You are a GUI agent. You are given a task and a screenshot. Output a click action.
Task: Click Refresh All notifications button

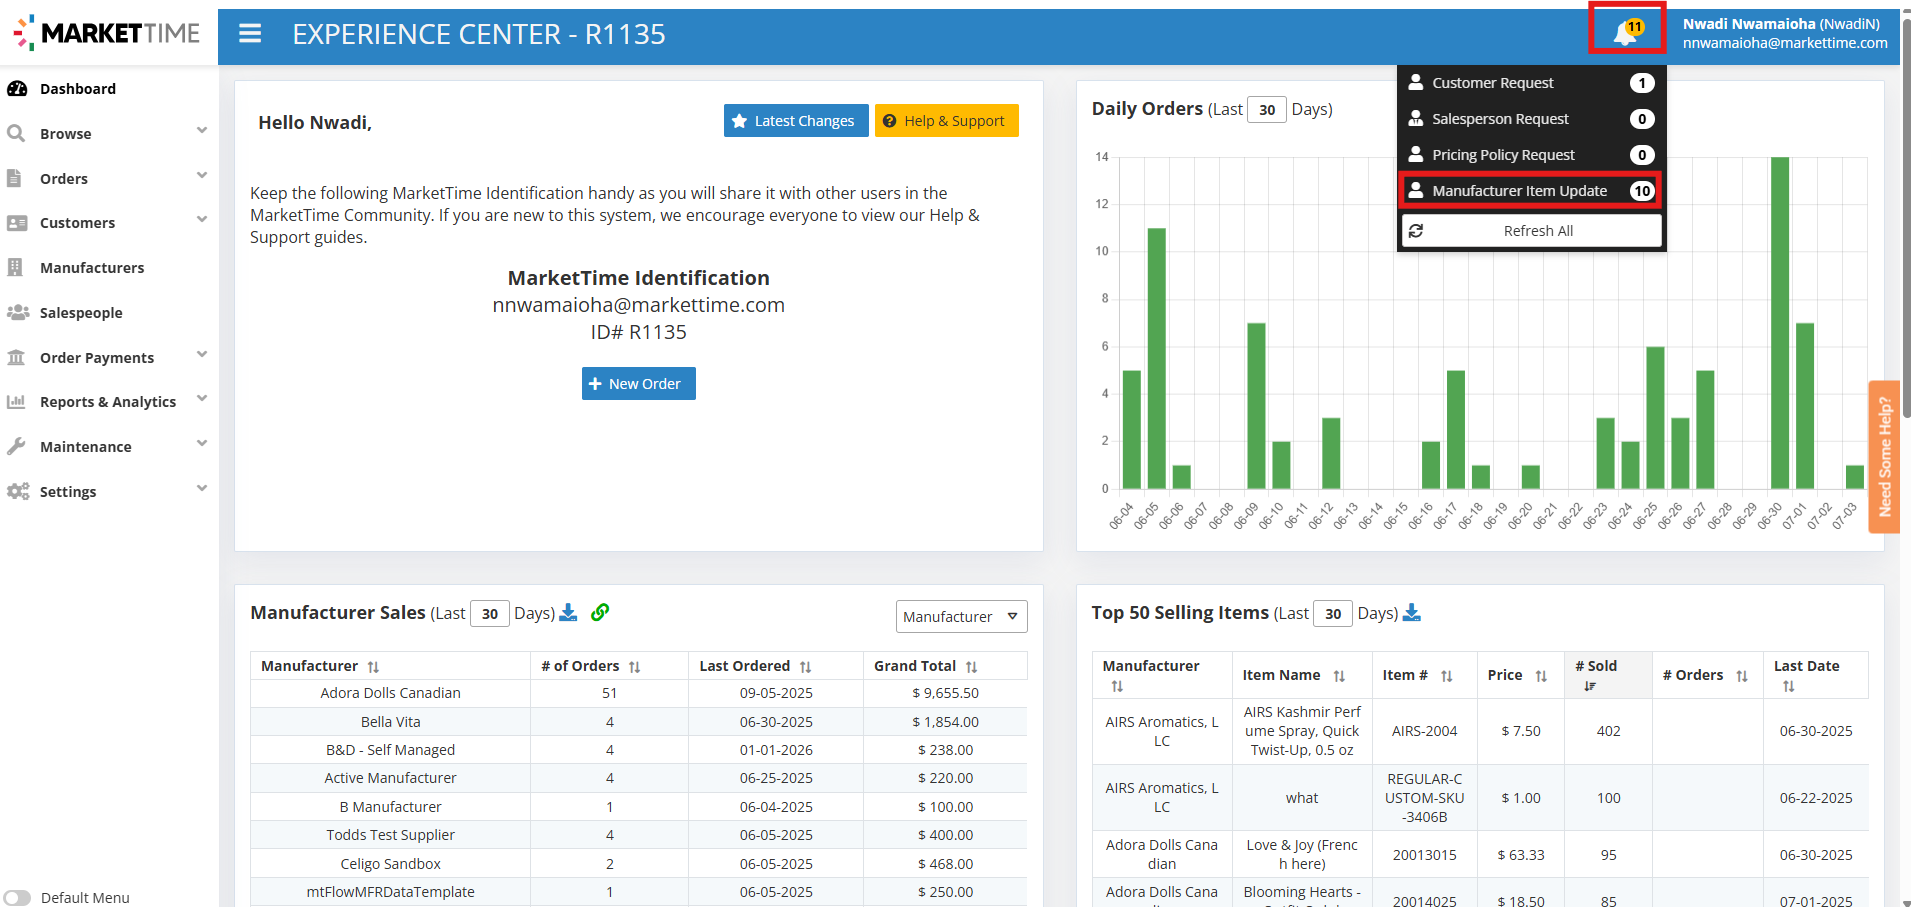pyautogui.click(x=1531, y=231)
